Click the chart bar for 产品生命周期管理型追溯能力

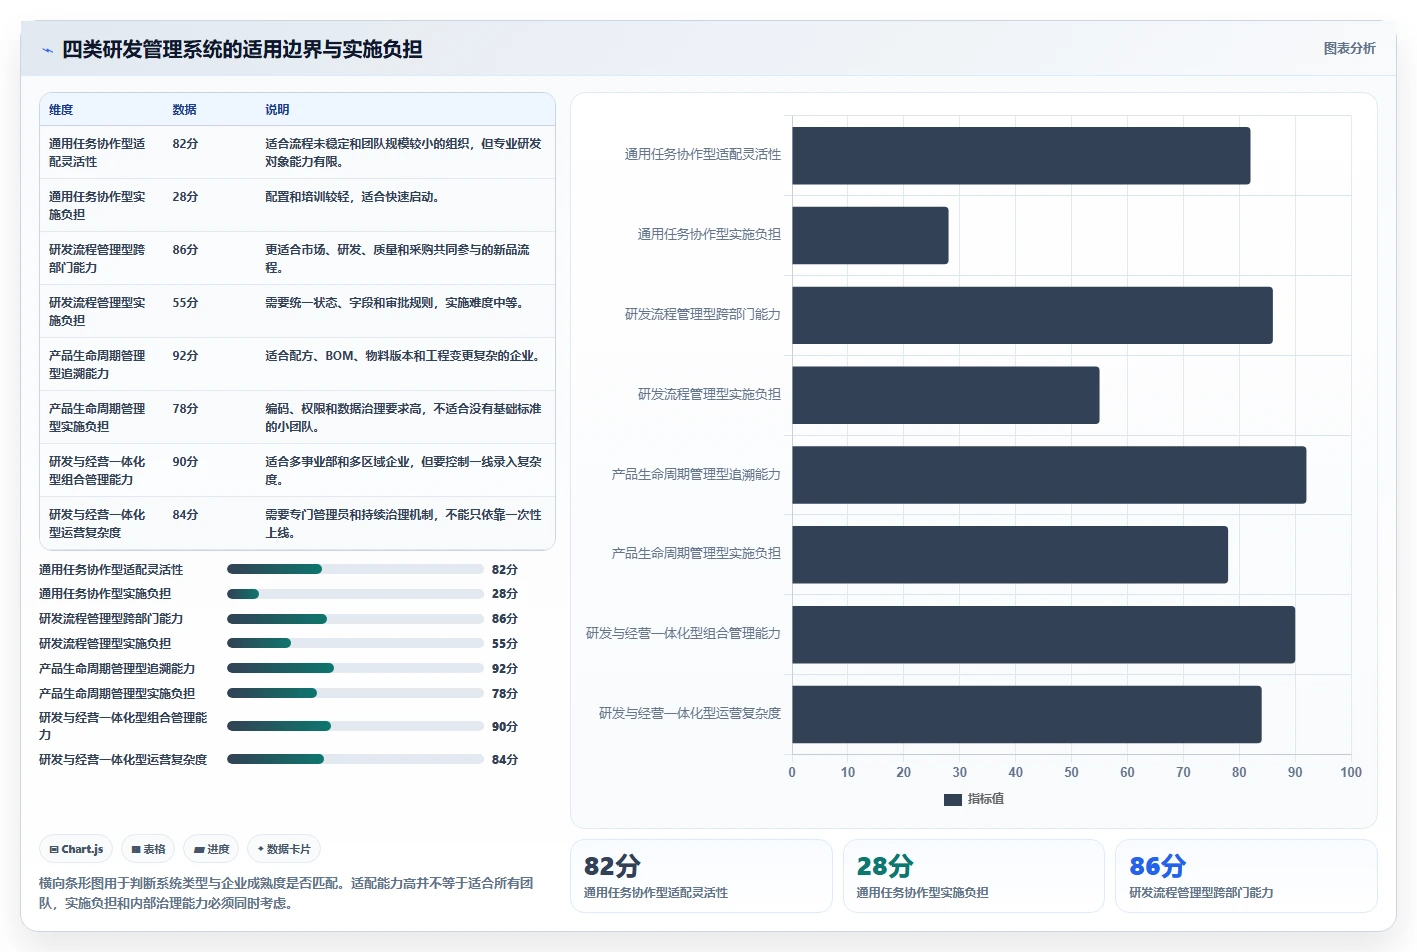click(1049, 475)
